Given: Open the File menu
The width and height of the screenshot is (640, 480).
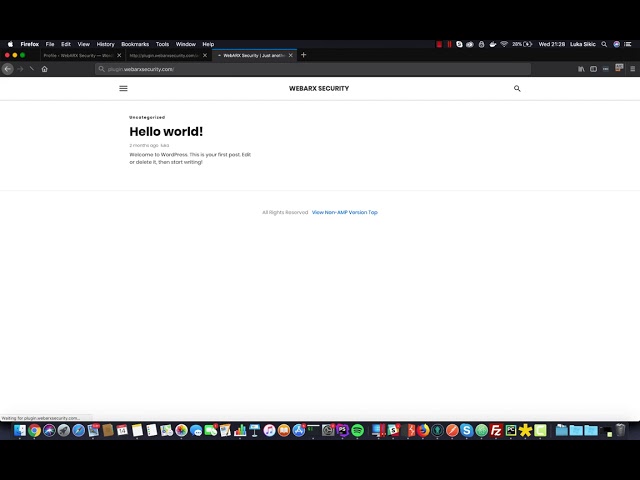Looking at the screenshot, I should pyautogui.click(x=50, y=44).
